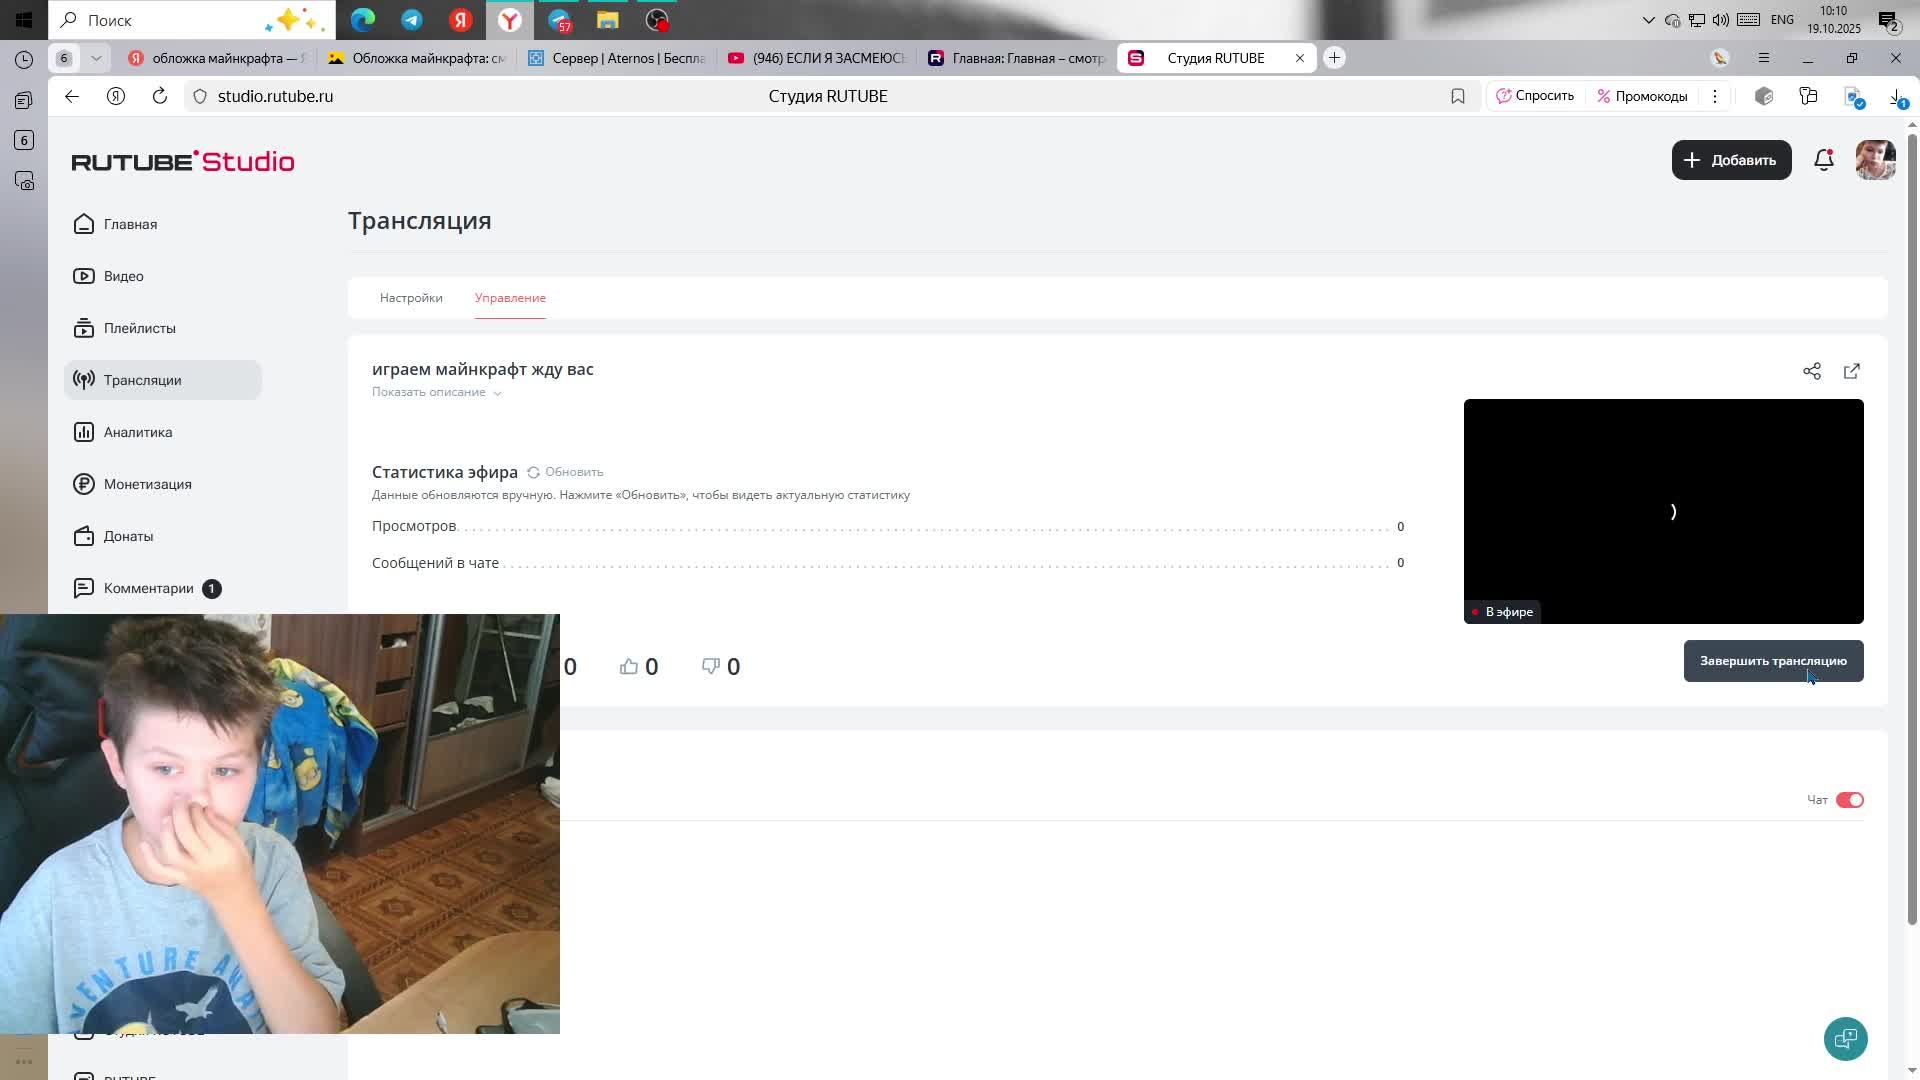Click the thumbs up likes icon
1920x1080 pixels.
point(629,666)
